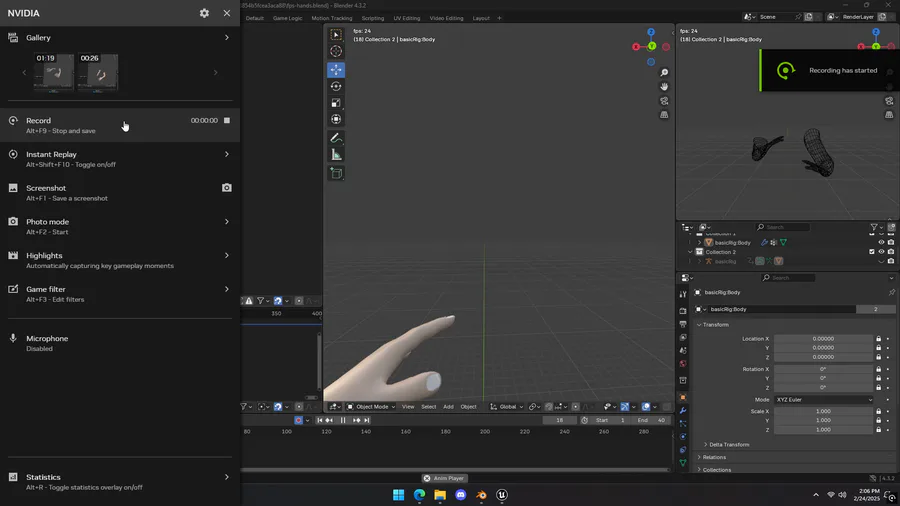Collapse Collection 2 in the outliner

[690, 252]
